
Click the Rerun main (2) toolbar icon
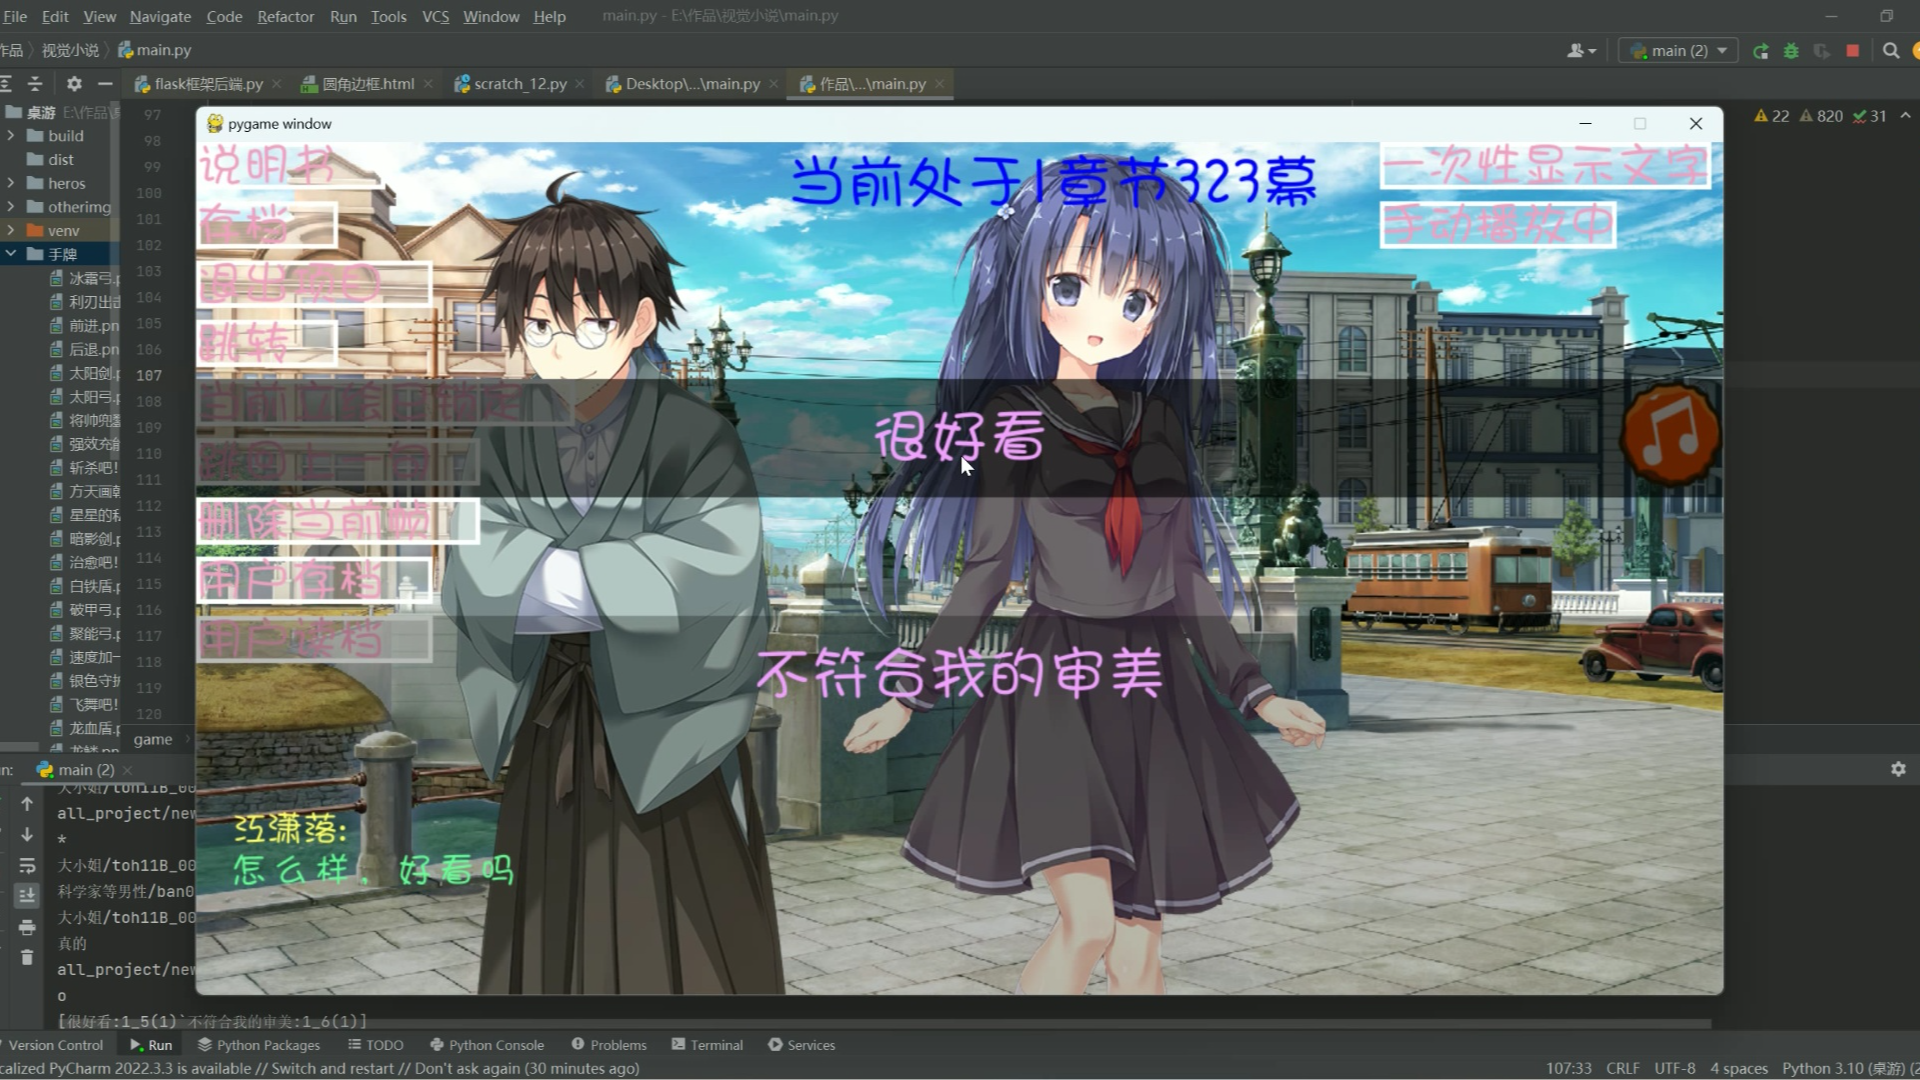coord(1761,51)
